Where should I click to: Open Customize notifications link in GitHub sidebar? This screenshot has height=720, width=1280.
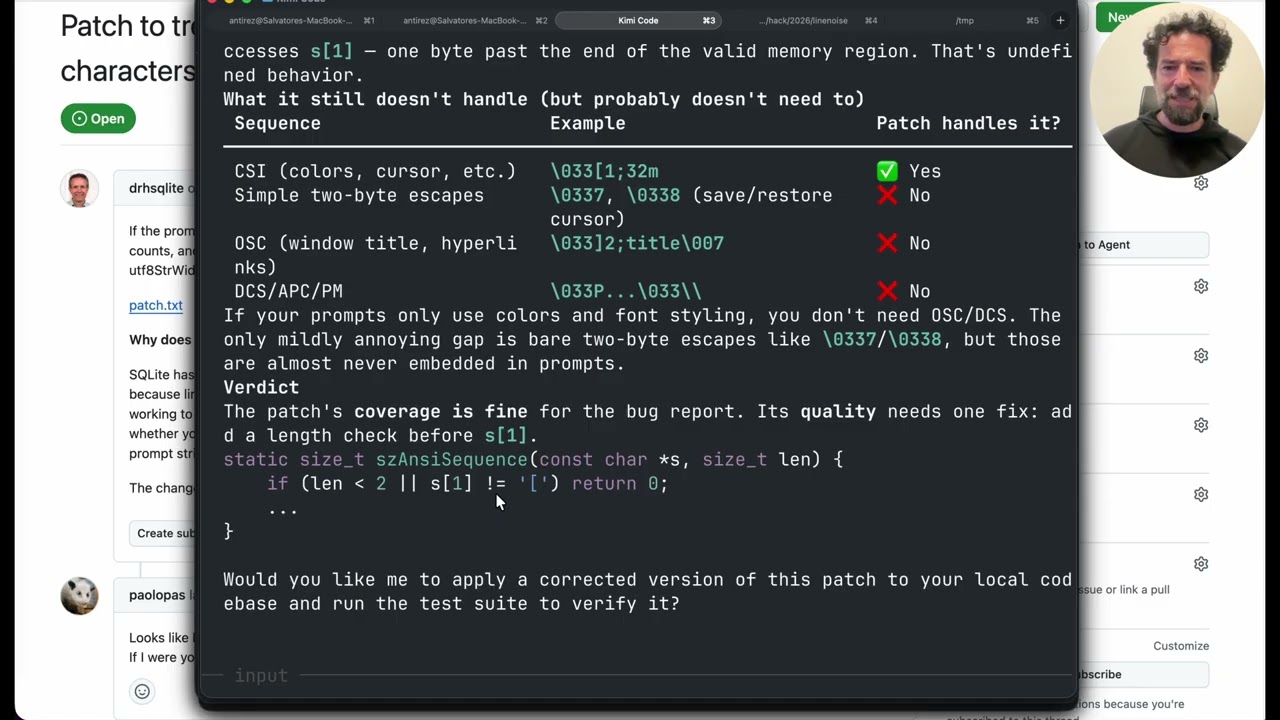(1181, 646)
